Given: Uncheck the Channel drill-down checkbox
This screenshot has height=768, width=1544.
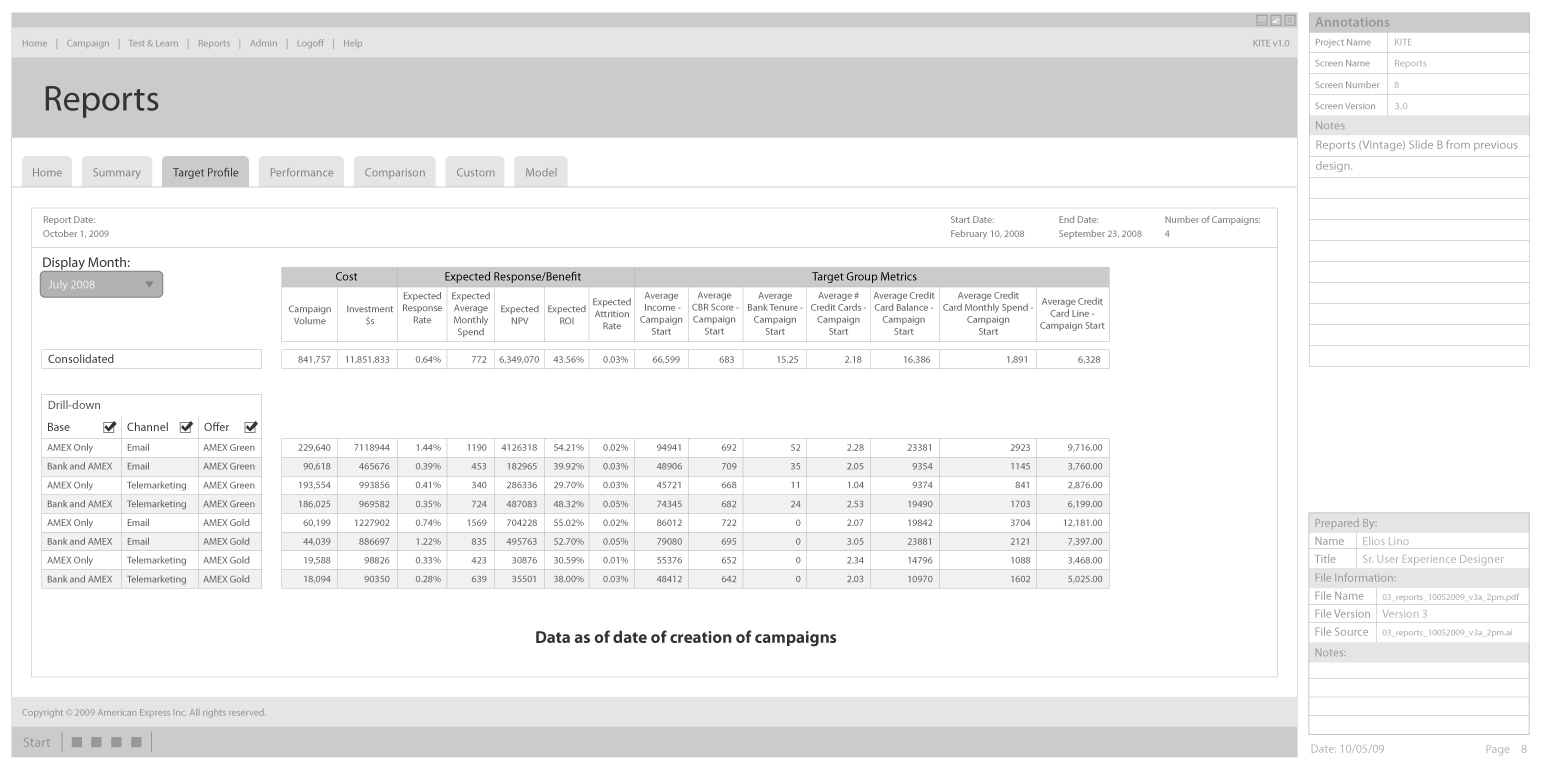Looking at the screenshot, I should point(185,428).
